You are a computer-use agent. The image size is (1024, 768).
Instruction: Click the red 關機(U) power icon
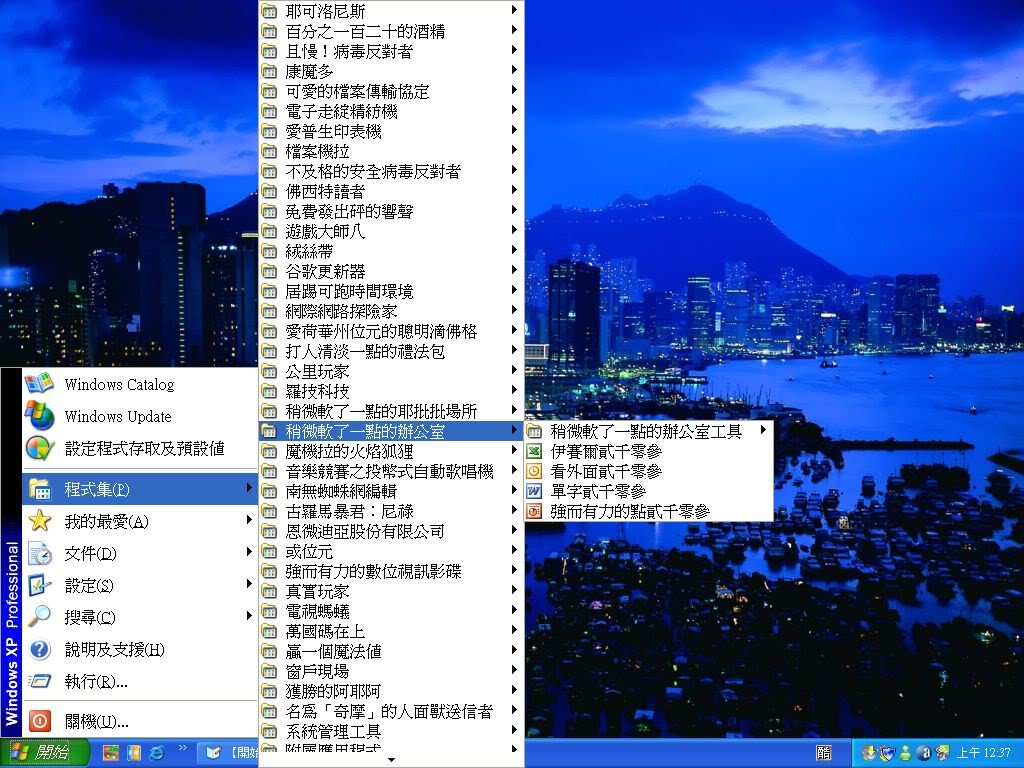pos(39,720)
